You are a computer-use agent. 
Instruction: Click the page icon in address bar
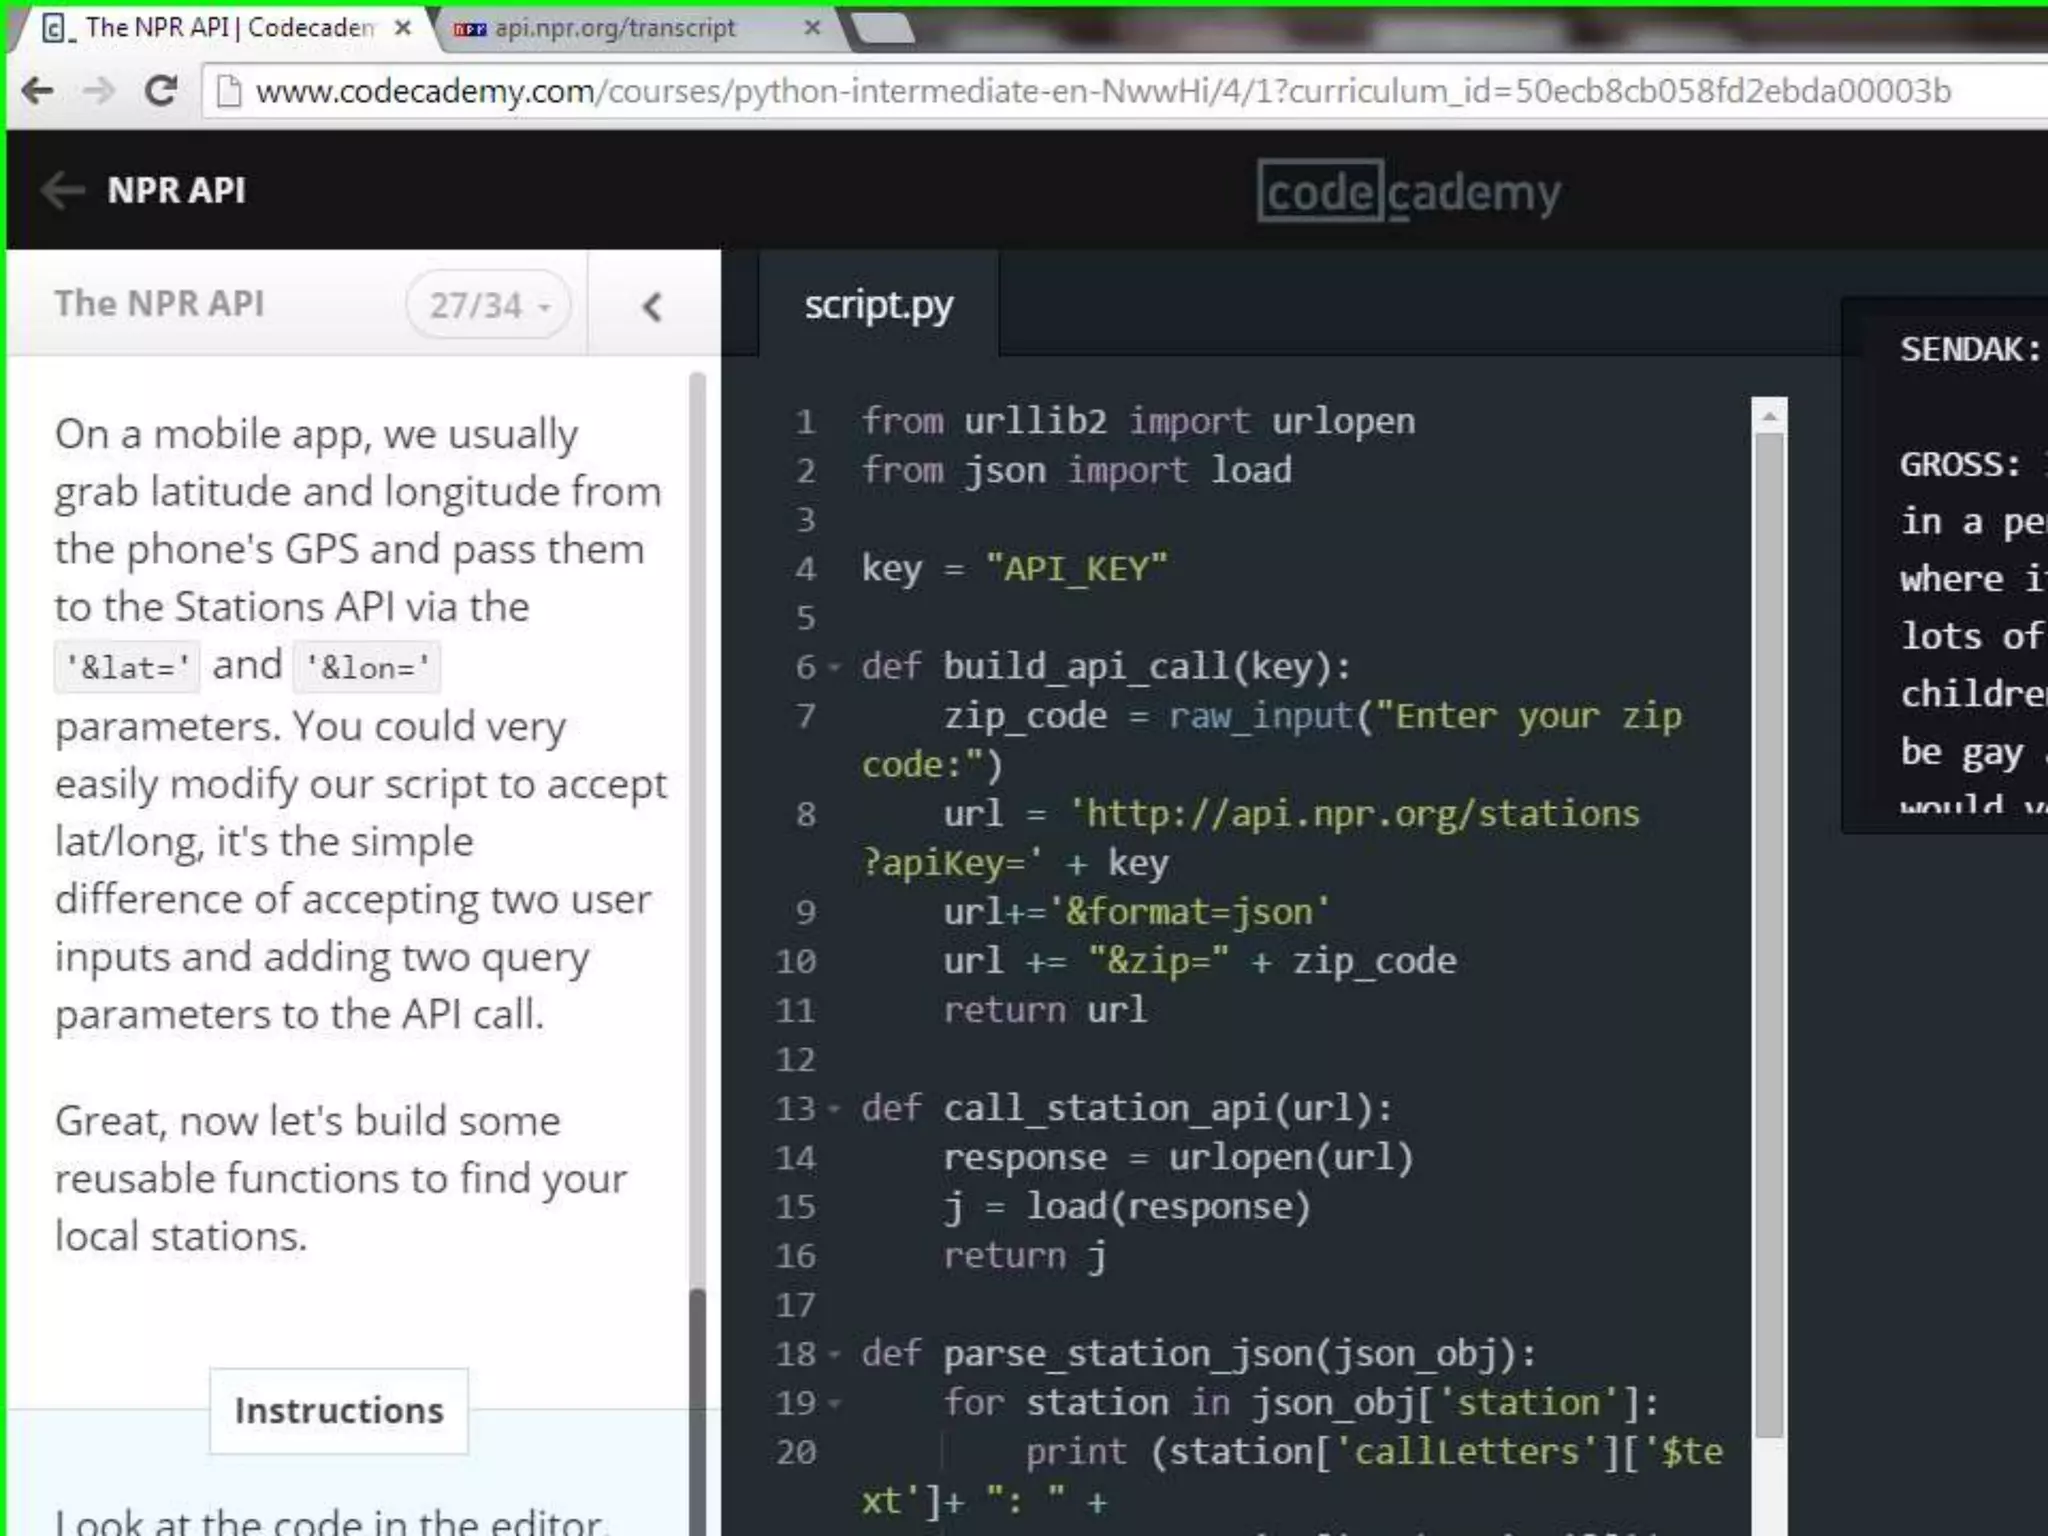229,91
